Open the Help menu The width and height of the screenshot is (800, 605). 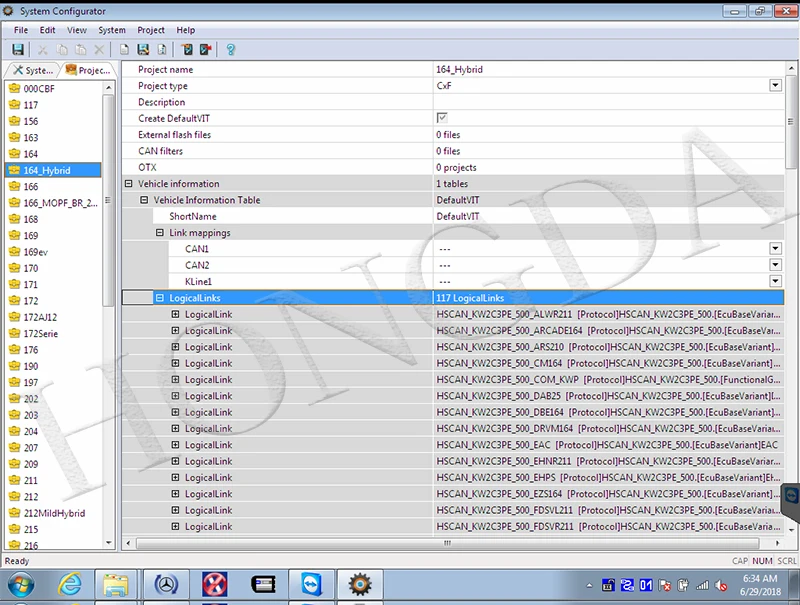point(186,30)
